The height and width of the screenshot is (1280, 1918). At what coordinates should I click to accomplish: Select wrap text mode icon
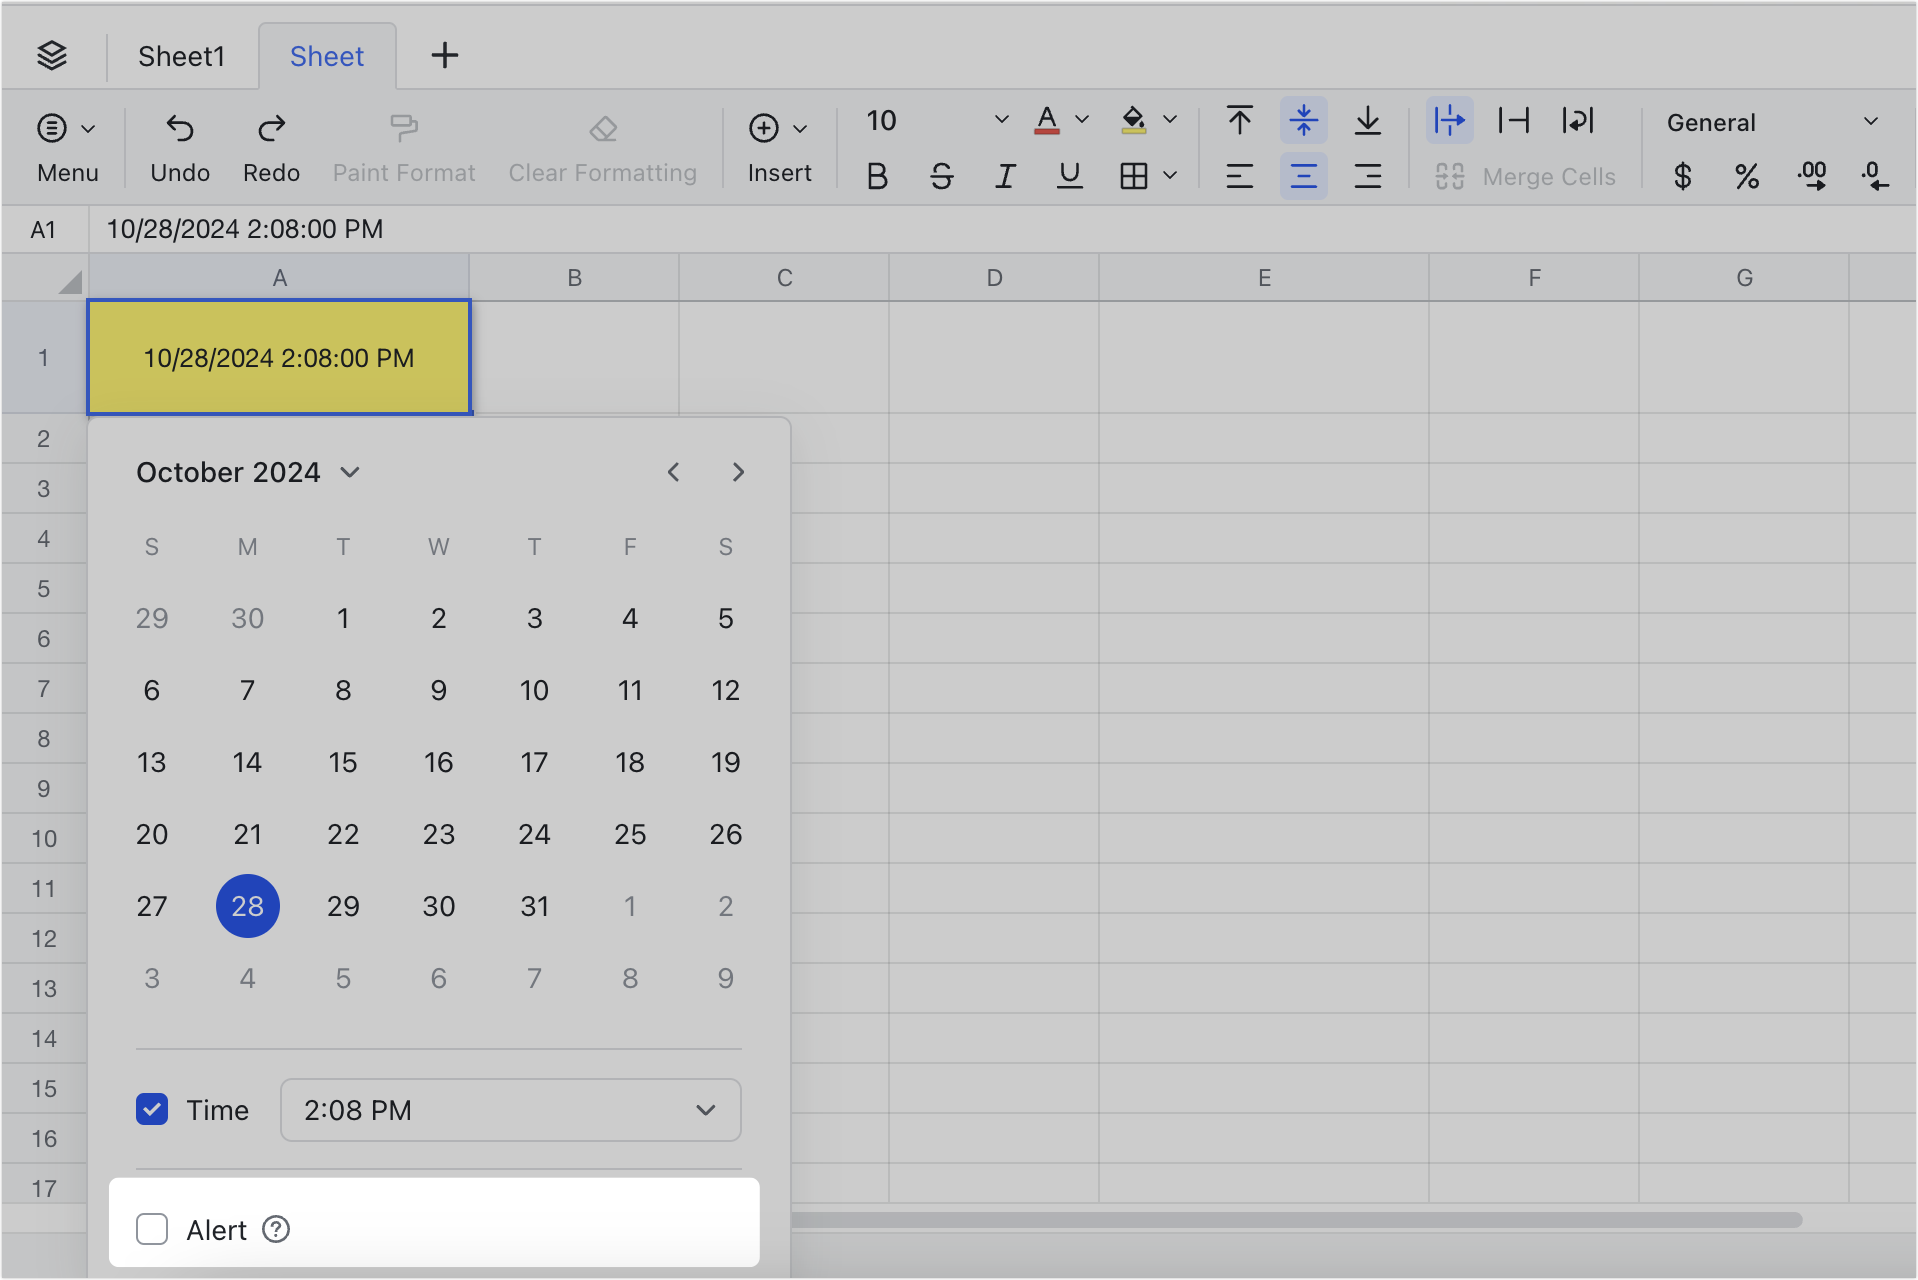pyautogui.click(x=1577, y=121)
